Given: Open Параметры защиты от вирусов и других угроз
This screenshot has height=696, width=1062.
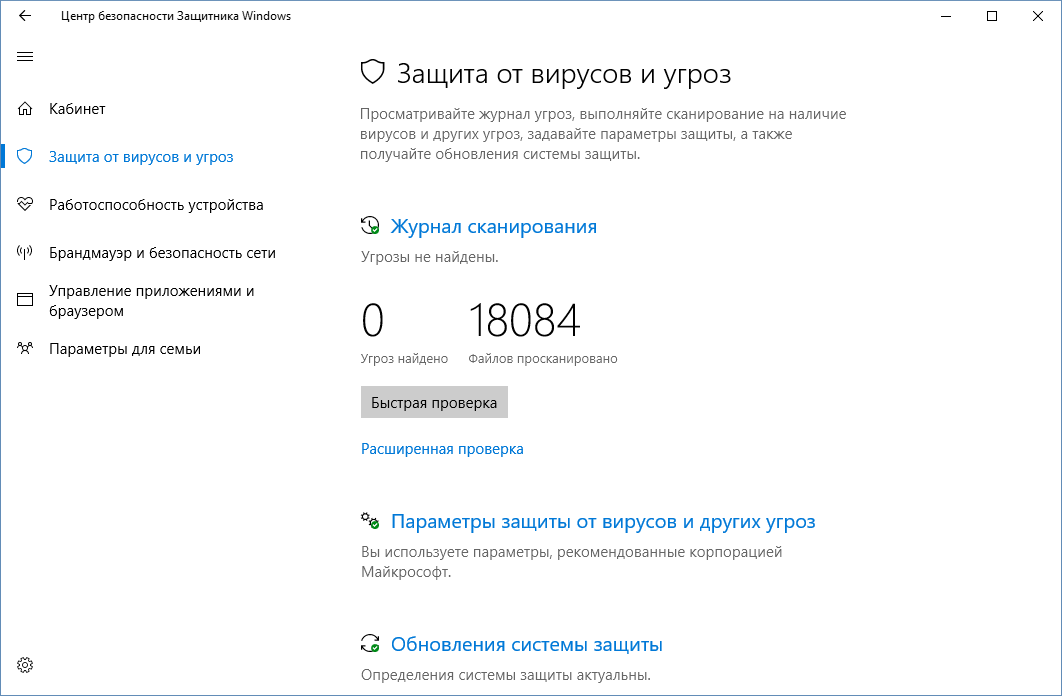Looking at the screenshot, I should point(603,521).
